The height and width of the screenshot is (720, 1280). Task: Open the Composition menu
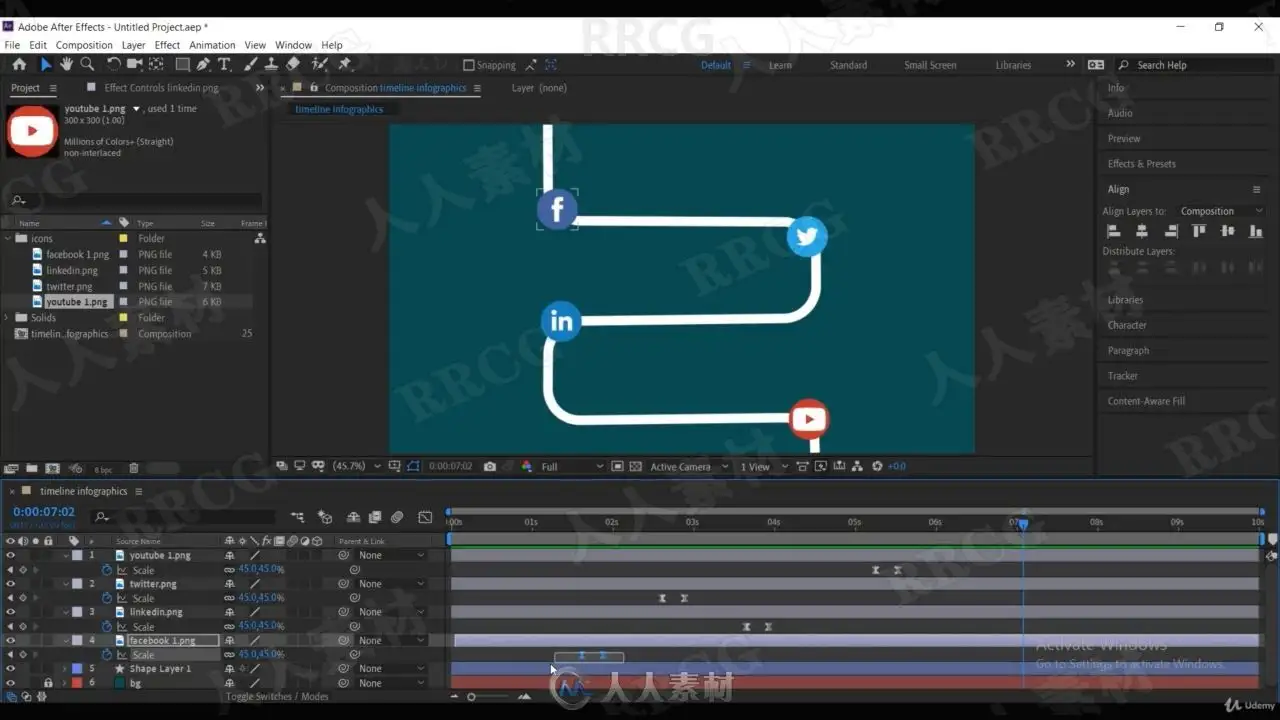84,45
